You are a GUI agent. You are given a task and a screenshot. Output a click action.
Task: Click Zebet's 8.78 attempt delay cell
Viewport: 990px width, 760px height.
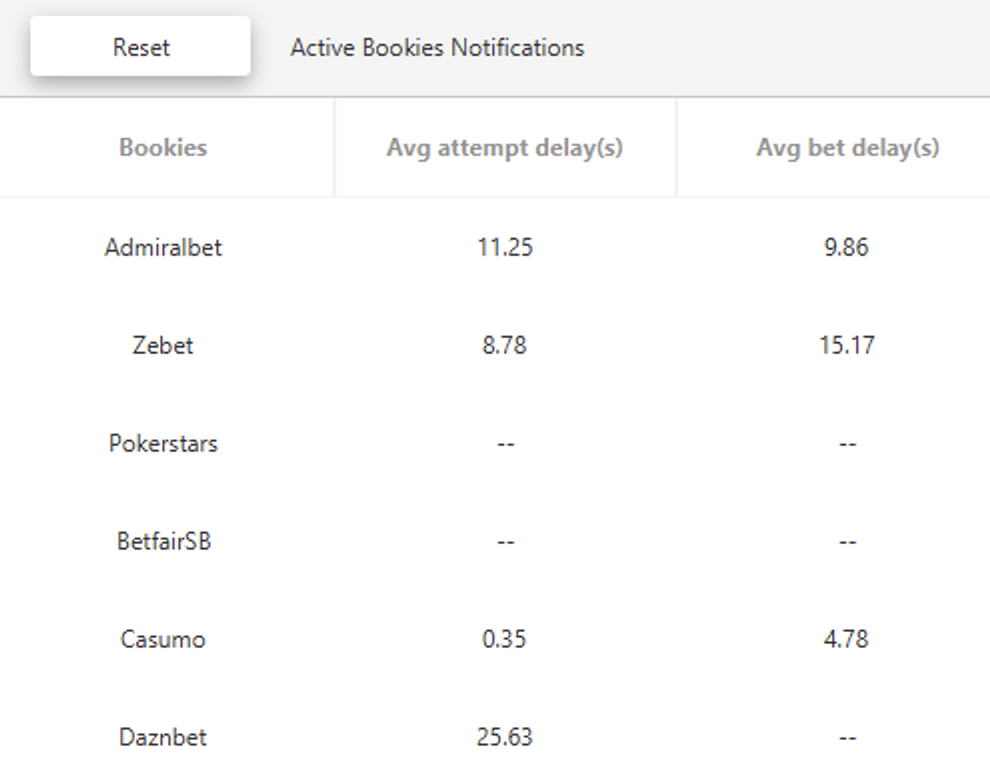504,345
